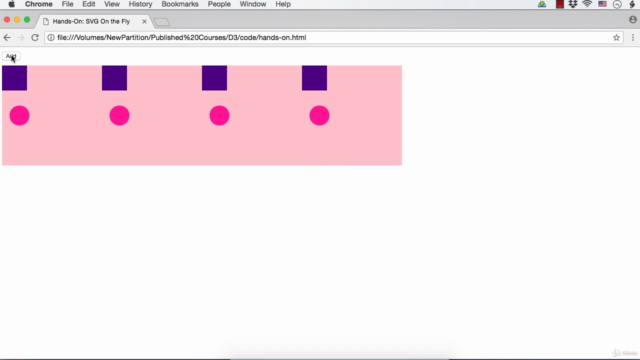640x360 pixels.
Task: Close the Hands-On: SVG On the Fly tab
Action: coord(144,21)
